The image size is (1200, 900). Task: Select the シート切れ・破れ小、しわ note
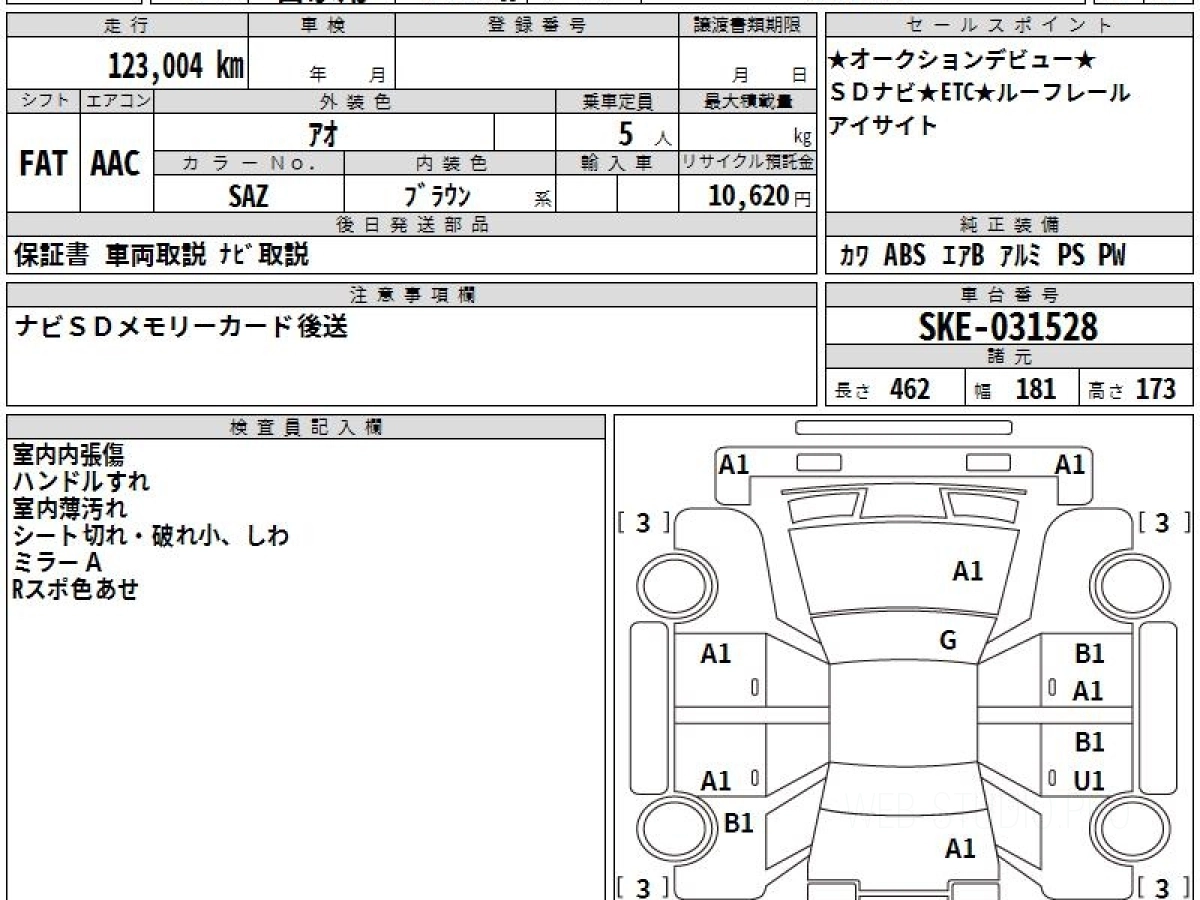point(151,536)
